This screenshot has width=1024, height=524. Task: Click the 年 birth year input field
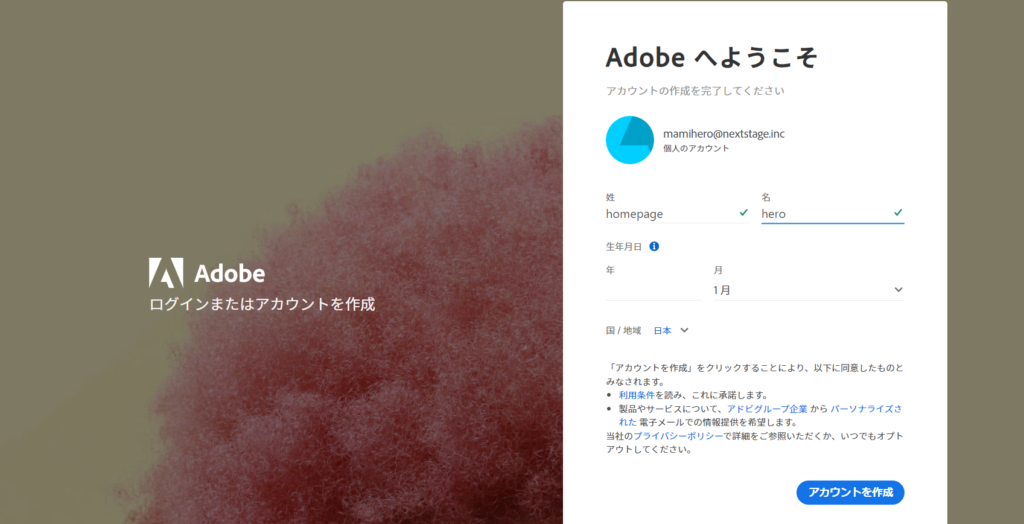click(653, 290)
